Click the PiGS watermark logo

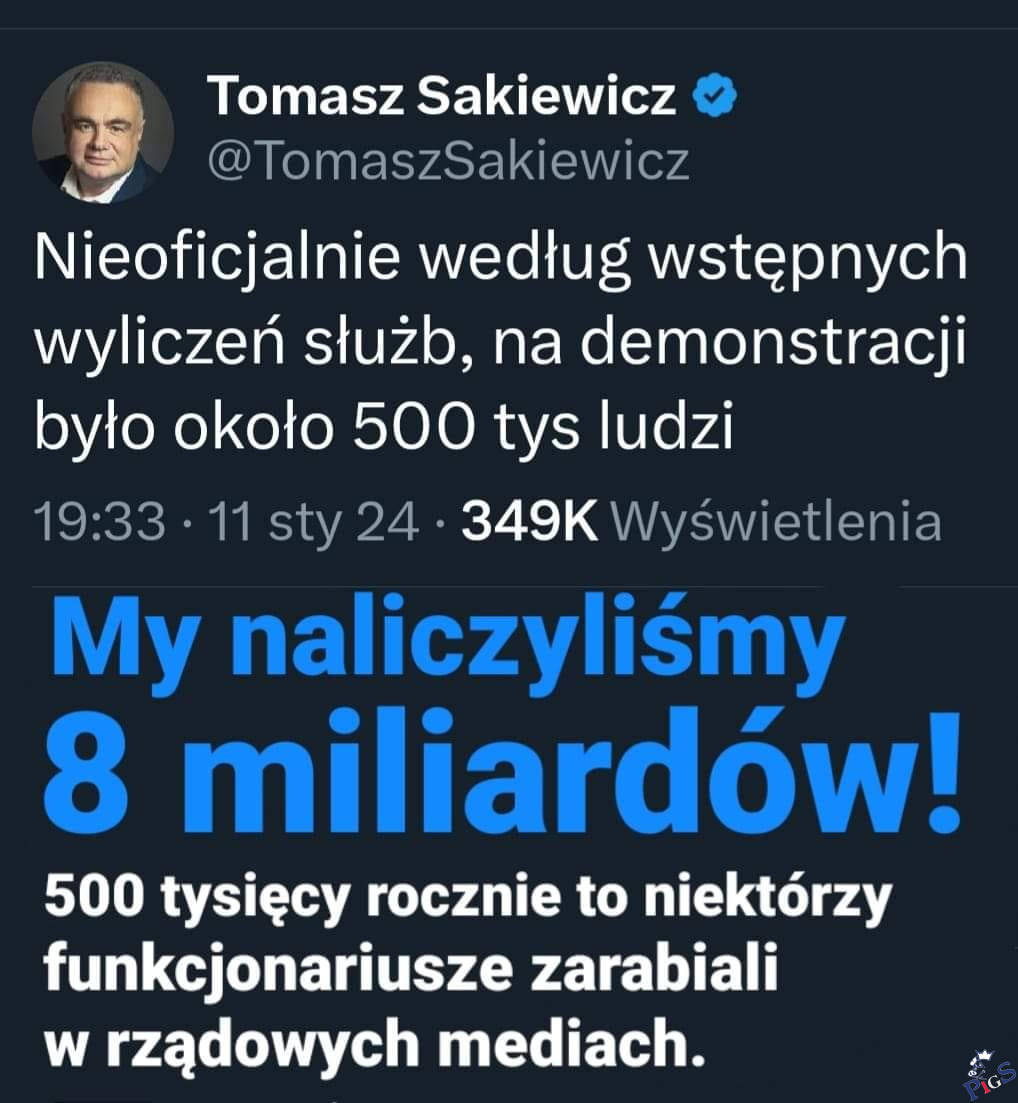click(x=988, y=1074)
